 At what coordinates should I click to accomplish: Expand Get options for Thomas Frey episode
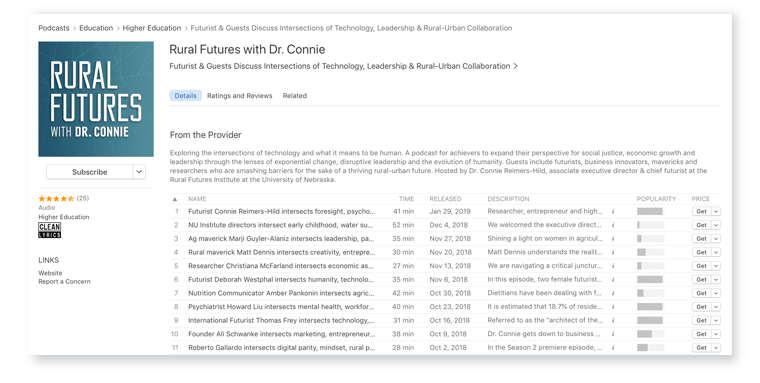[716, 320]
